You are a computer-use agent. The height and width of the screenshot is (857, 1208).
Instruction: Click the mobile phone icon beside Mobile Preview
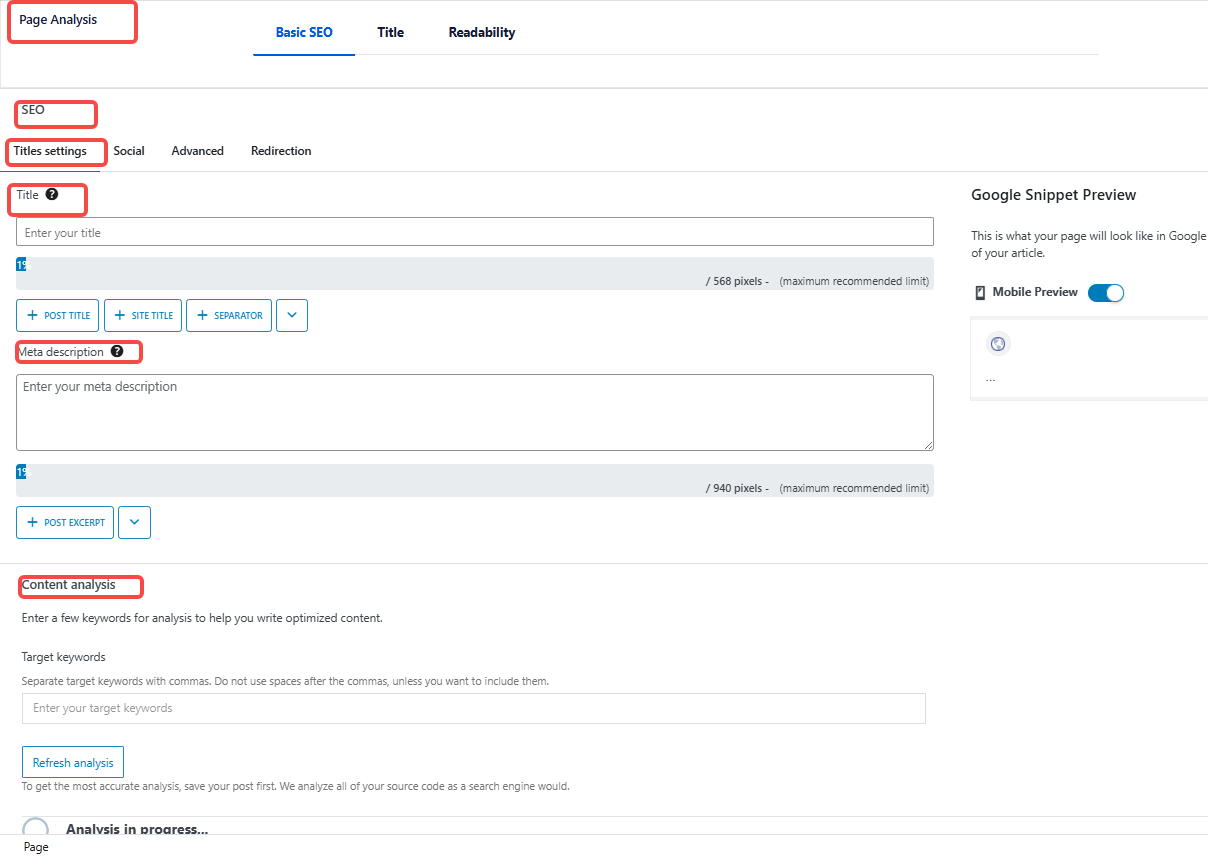[x=980, y=293]
